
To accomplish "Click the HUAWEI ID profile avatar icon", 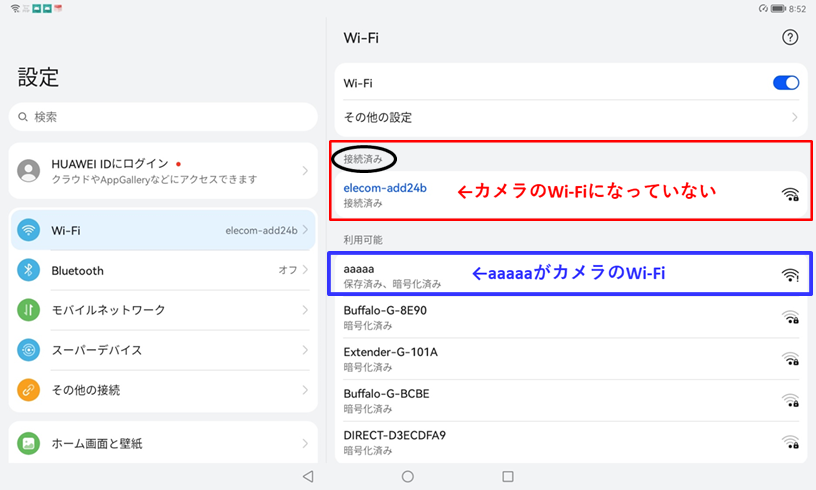I will (x=29, y=171).
